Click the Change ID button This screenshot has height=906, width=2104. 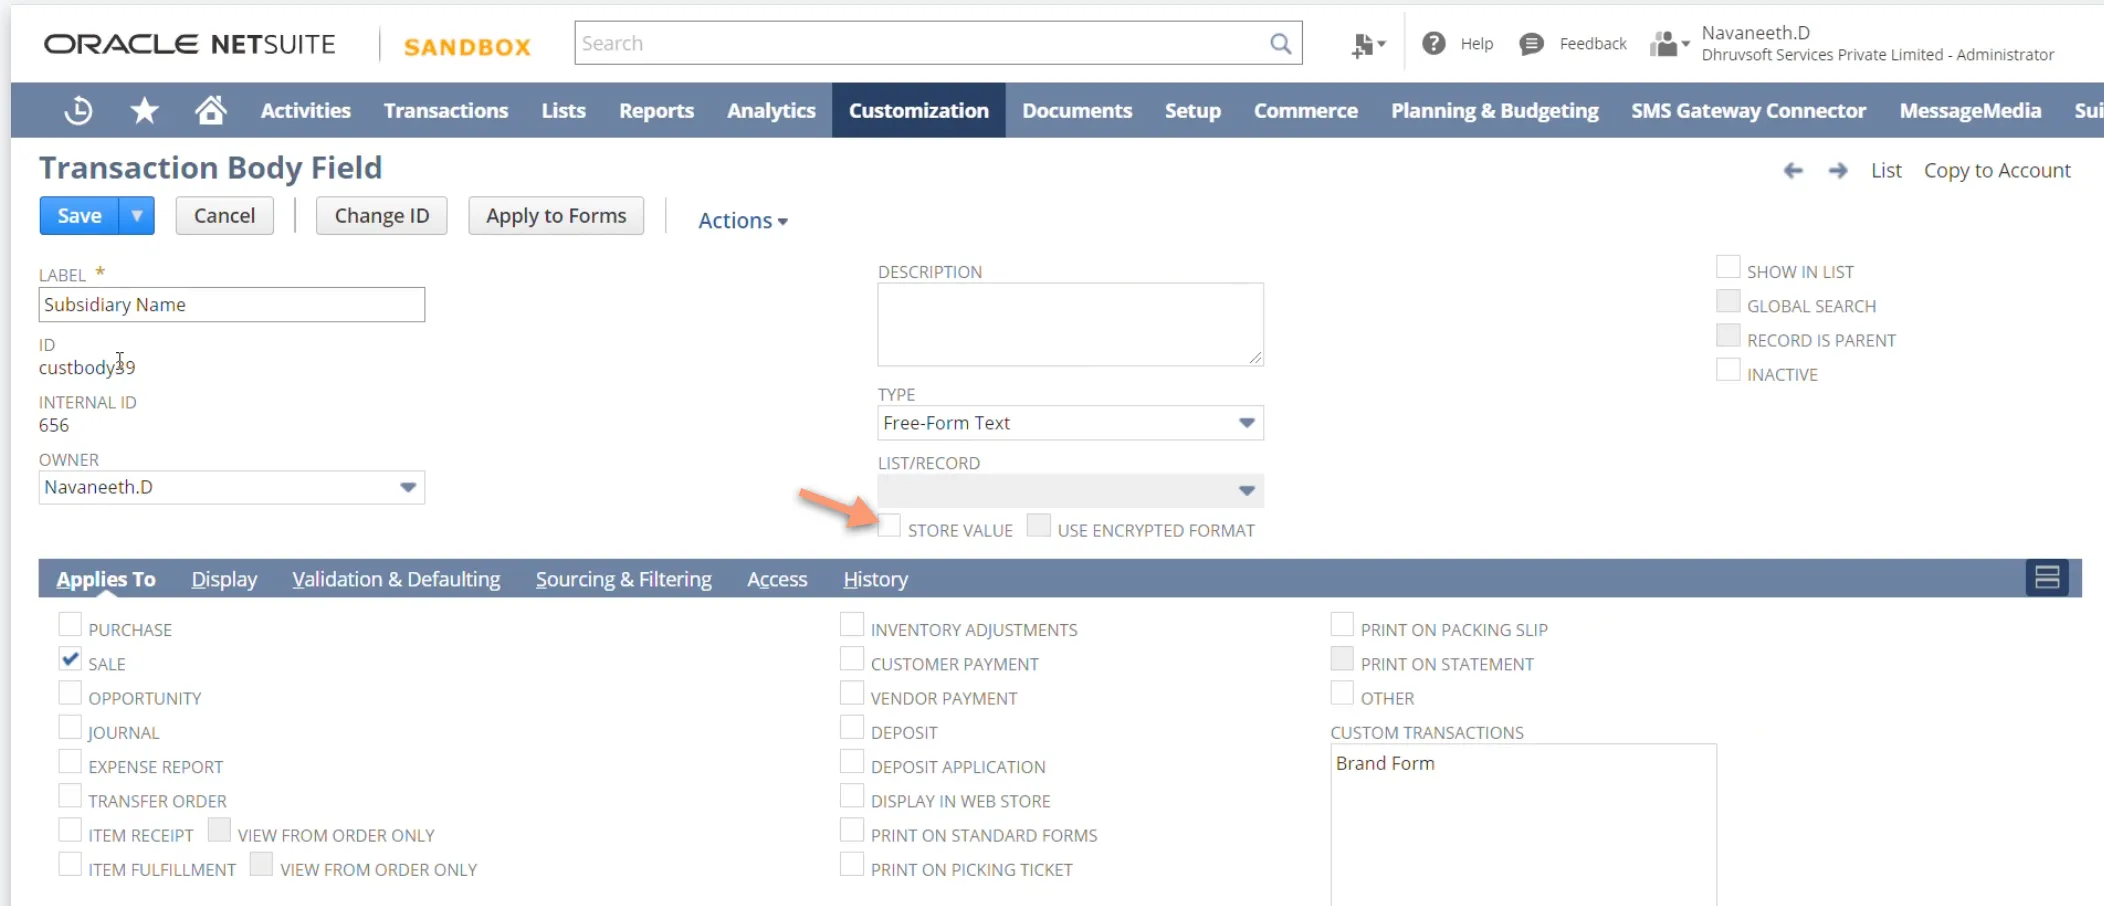(382, 216)
